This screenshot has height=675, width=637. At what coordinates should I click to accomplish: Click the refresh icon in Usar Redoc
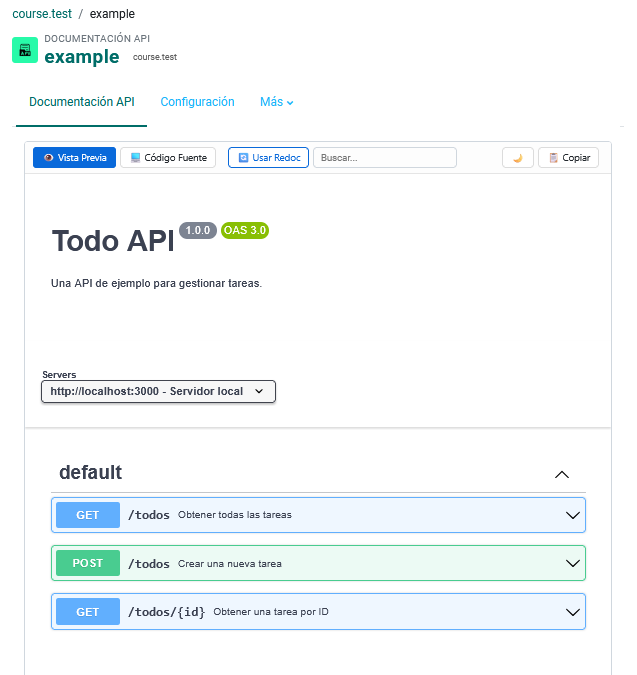click(244, 158)
